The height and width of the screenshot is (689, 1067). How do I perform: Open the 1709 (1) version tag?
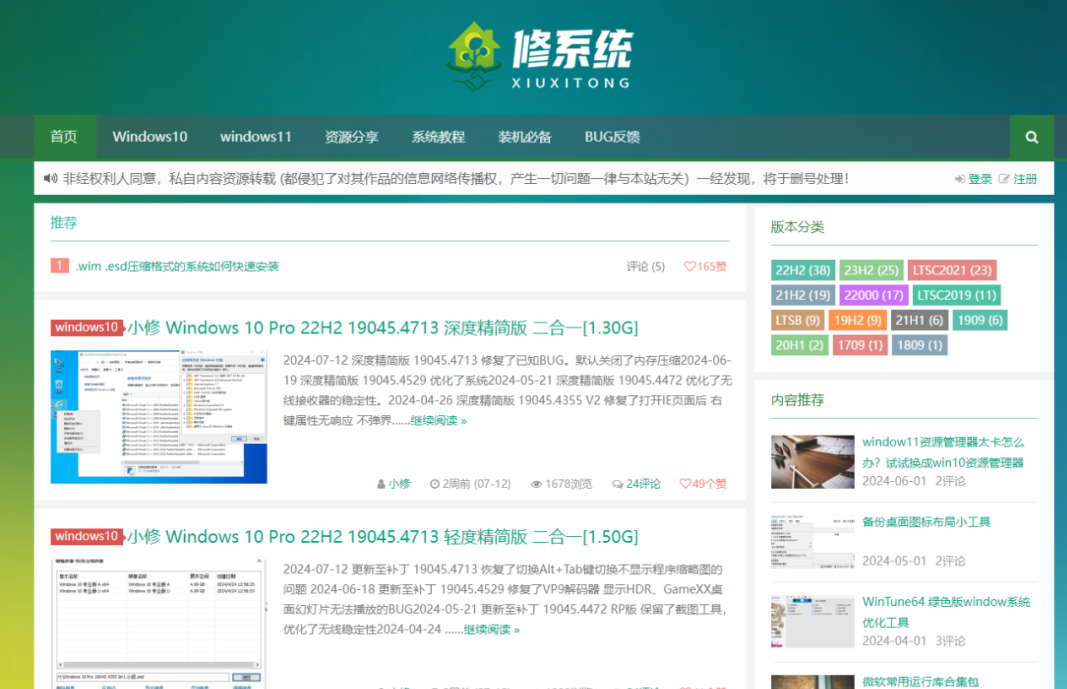coord(860,345)
